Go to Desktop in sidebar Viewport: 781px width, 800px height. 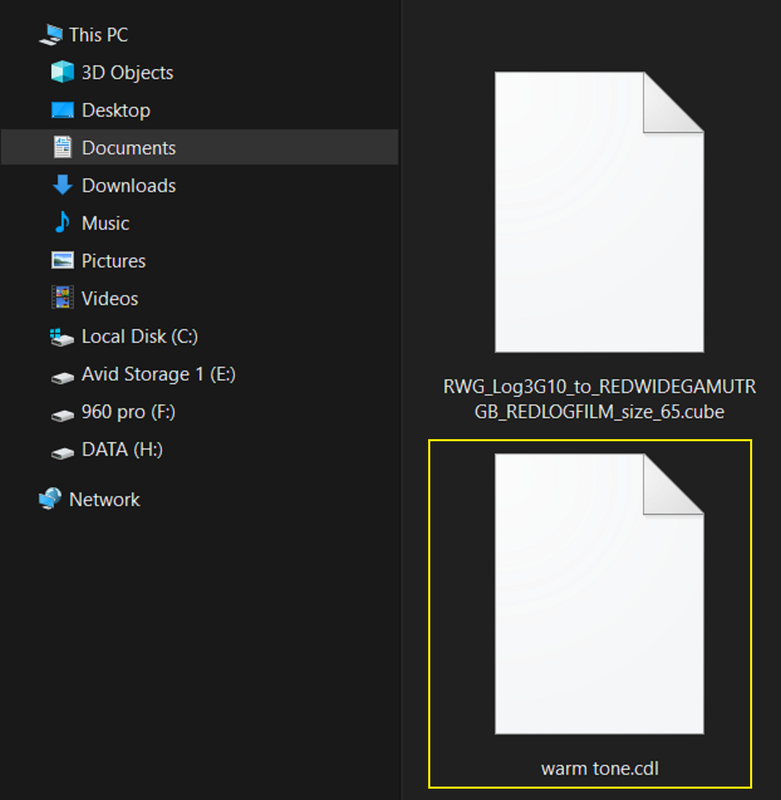coord(116,110)
